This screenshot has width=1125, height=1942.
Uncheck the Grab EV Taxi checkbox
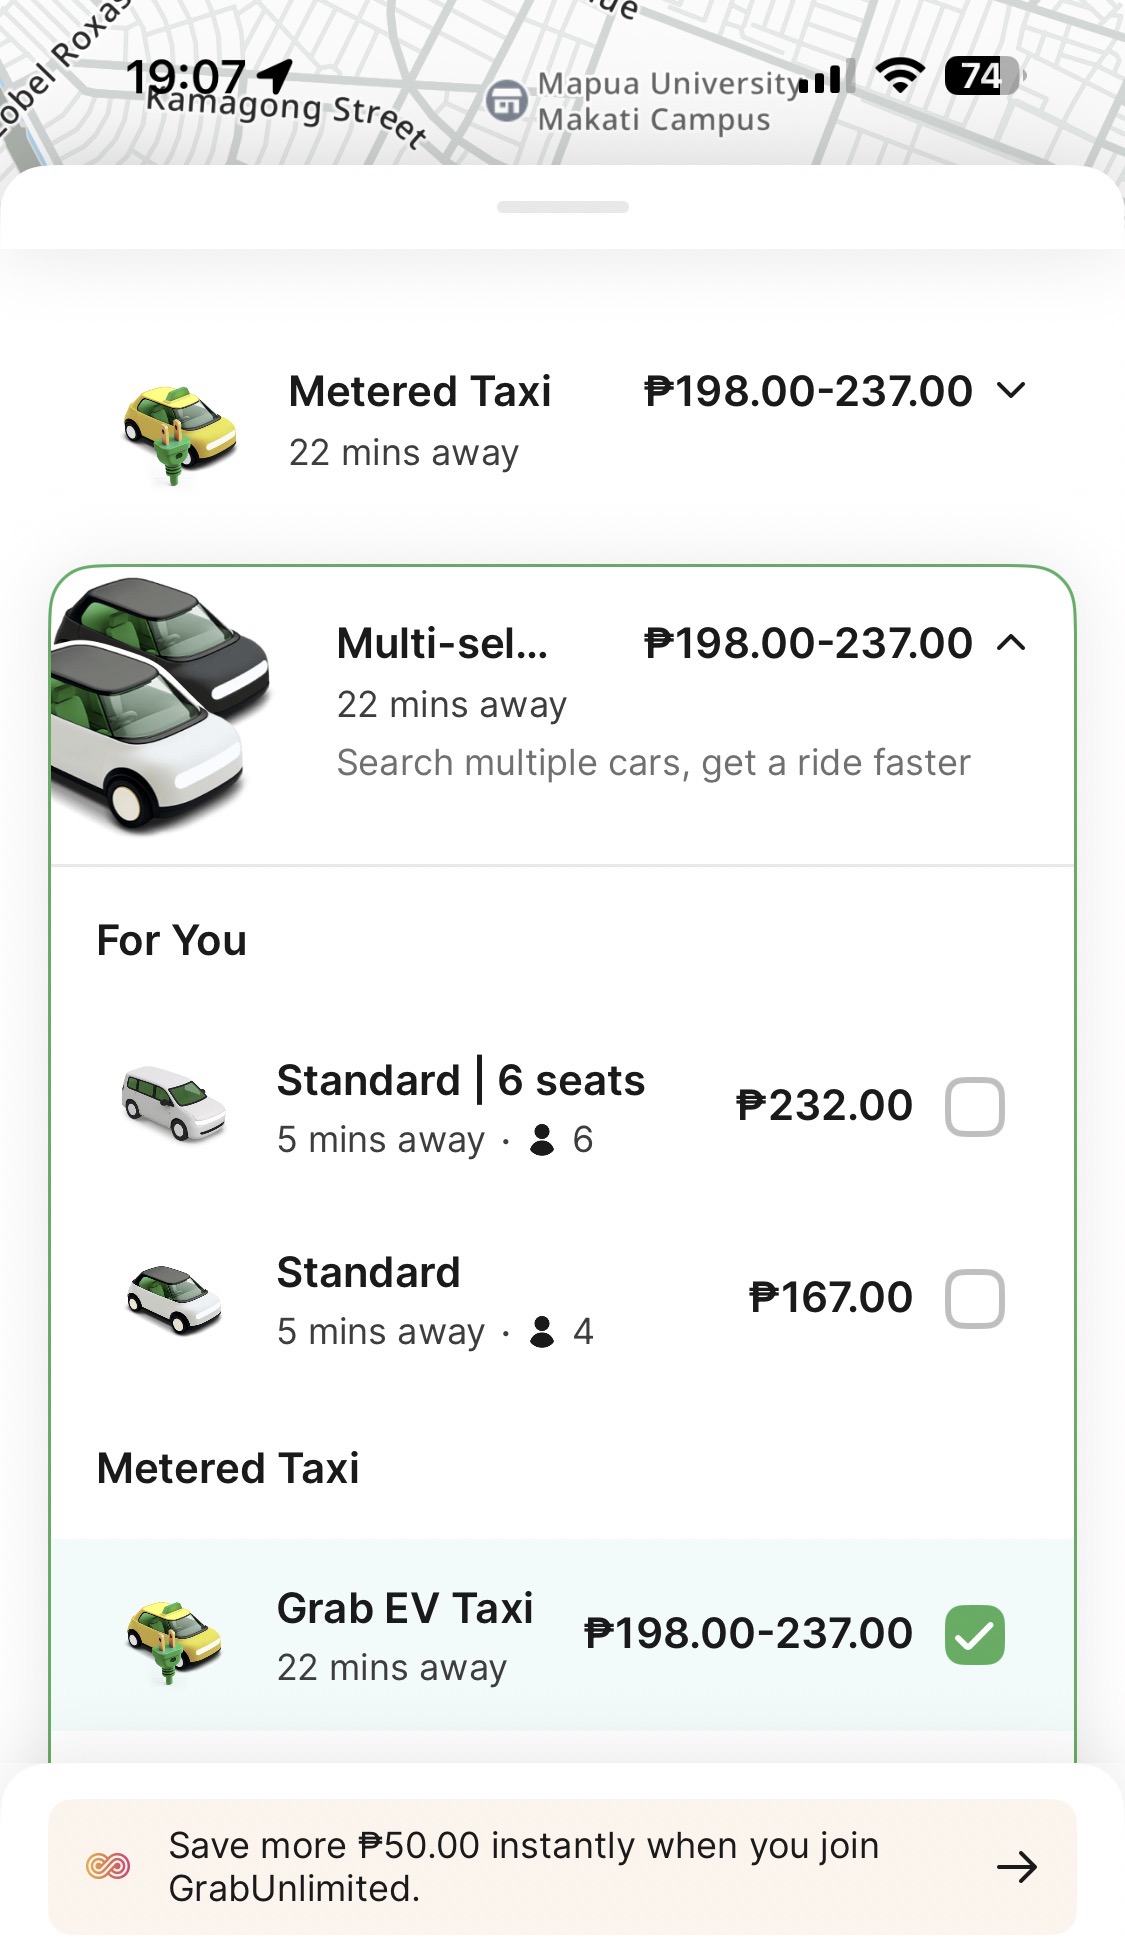[974, 1635]
